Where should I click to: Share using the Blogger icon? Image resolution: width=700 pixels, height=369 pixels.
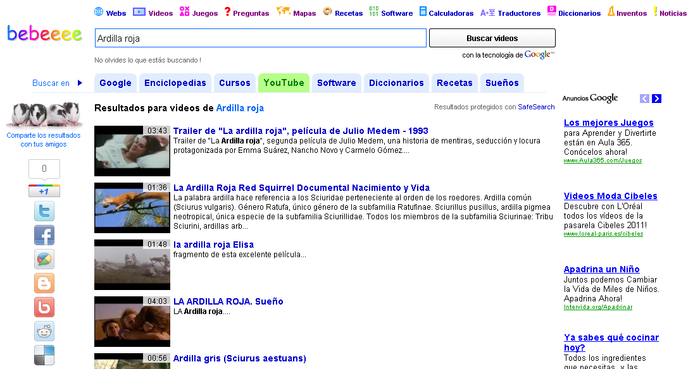coord(44,283)
